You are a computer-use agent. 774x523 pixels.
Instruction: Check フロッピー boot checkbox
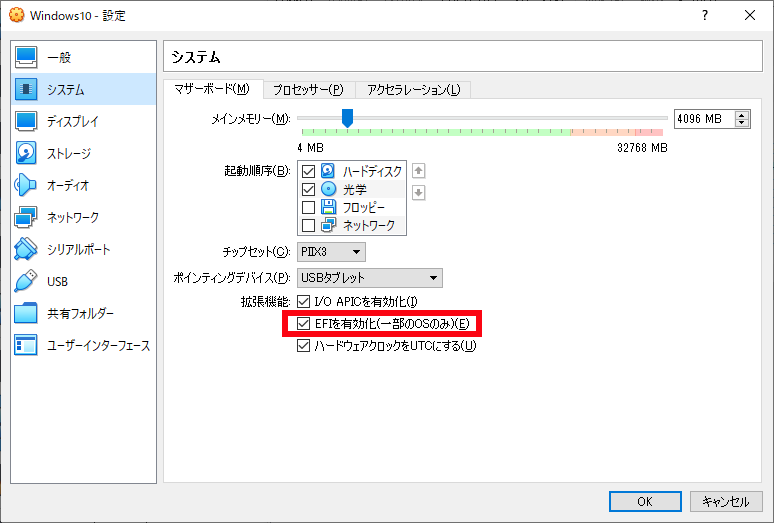click(309, 207)
